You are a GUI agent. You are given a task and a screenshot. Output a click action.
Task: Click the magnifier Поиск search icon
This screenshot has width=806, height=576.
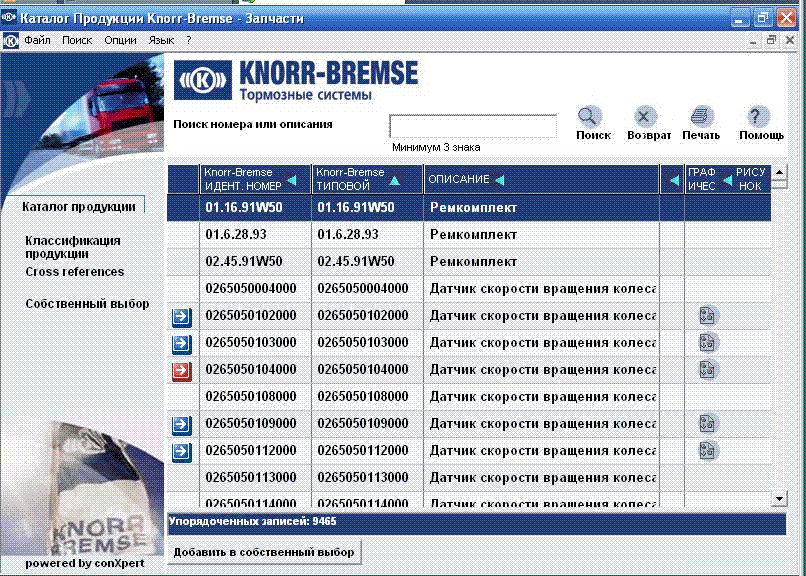click(x=590, y=117)
